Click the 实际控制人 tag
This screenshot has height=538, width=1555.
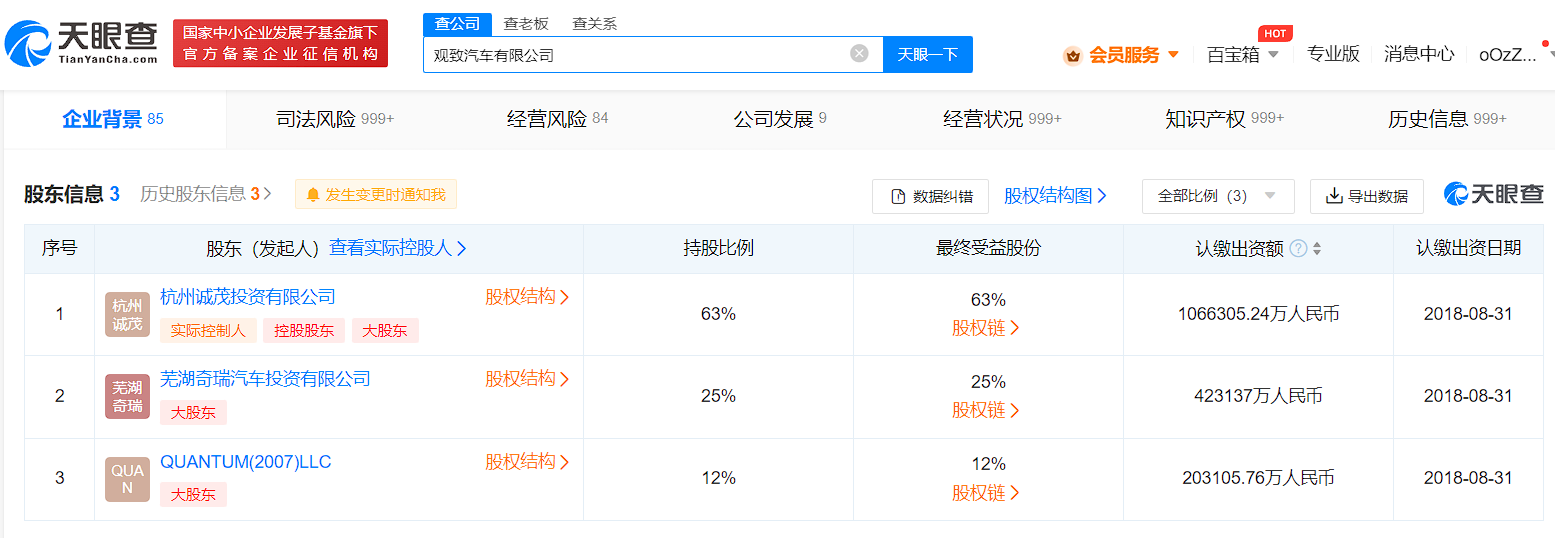208,331
